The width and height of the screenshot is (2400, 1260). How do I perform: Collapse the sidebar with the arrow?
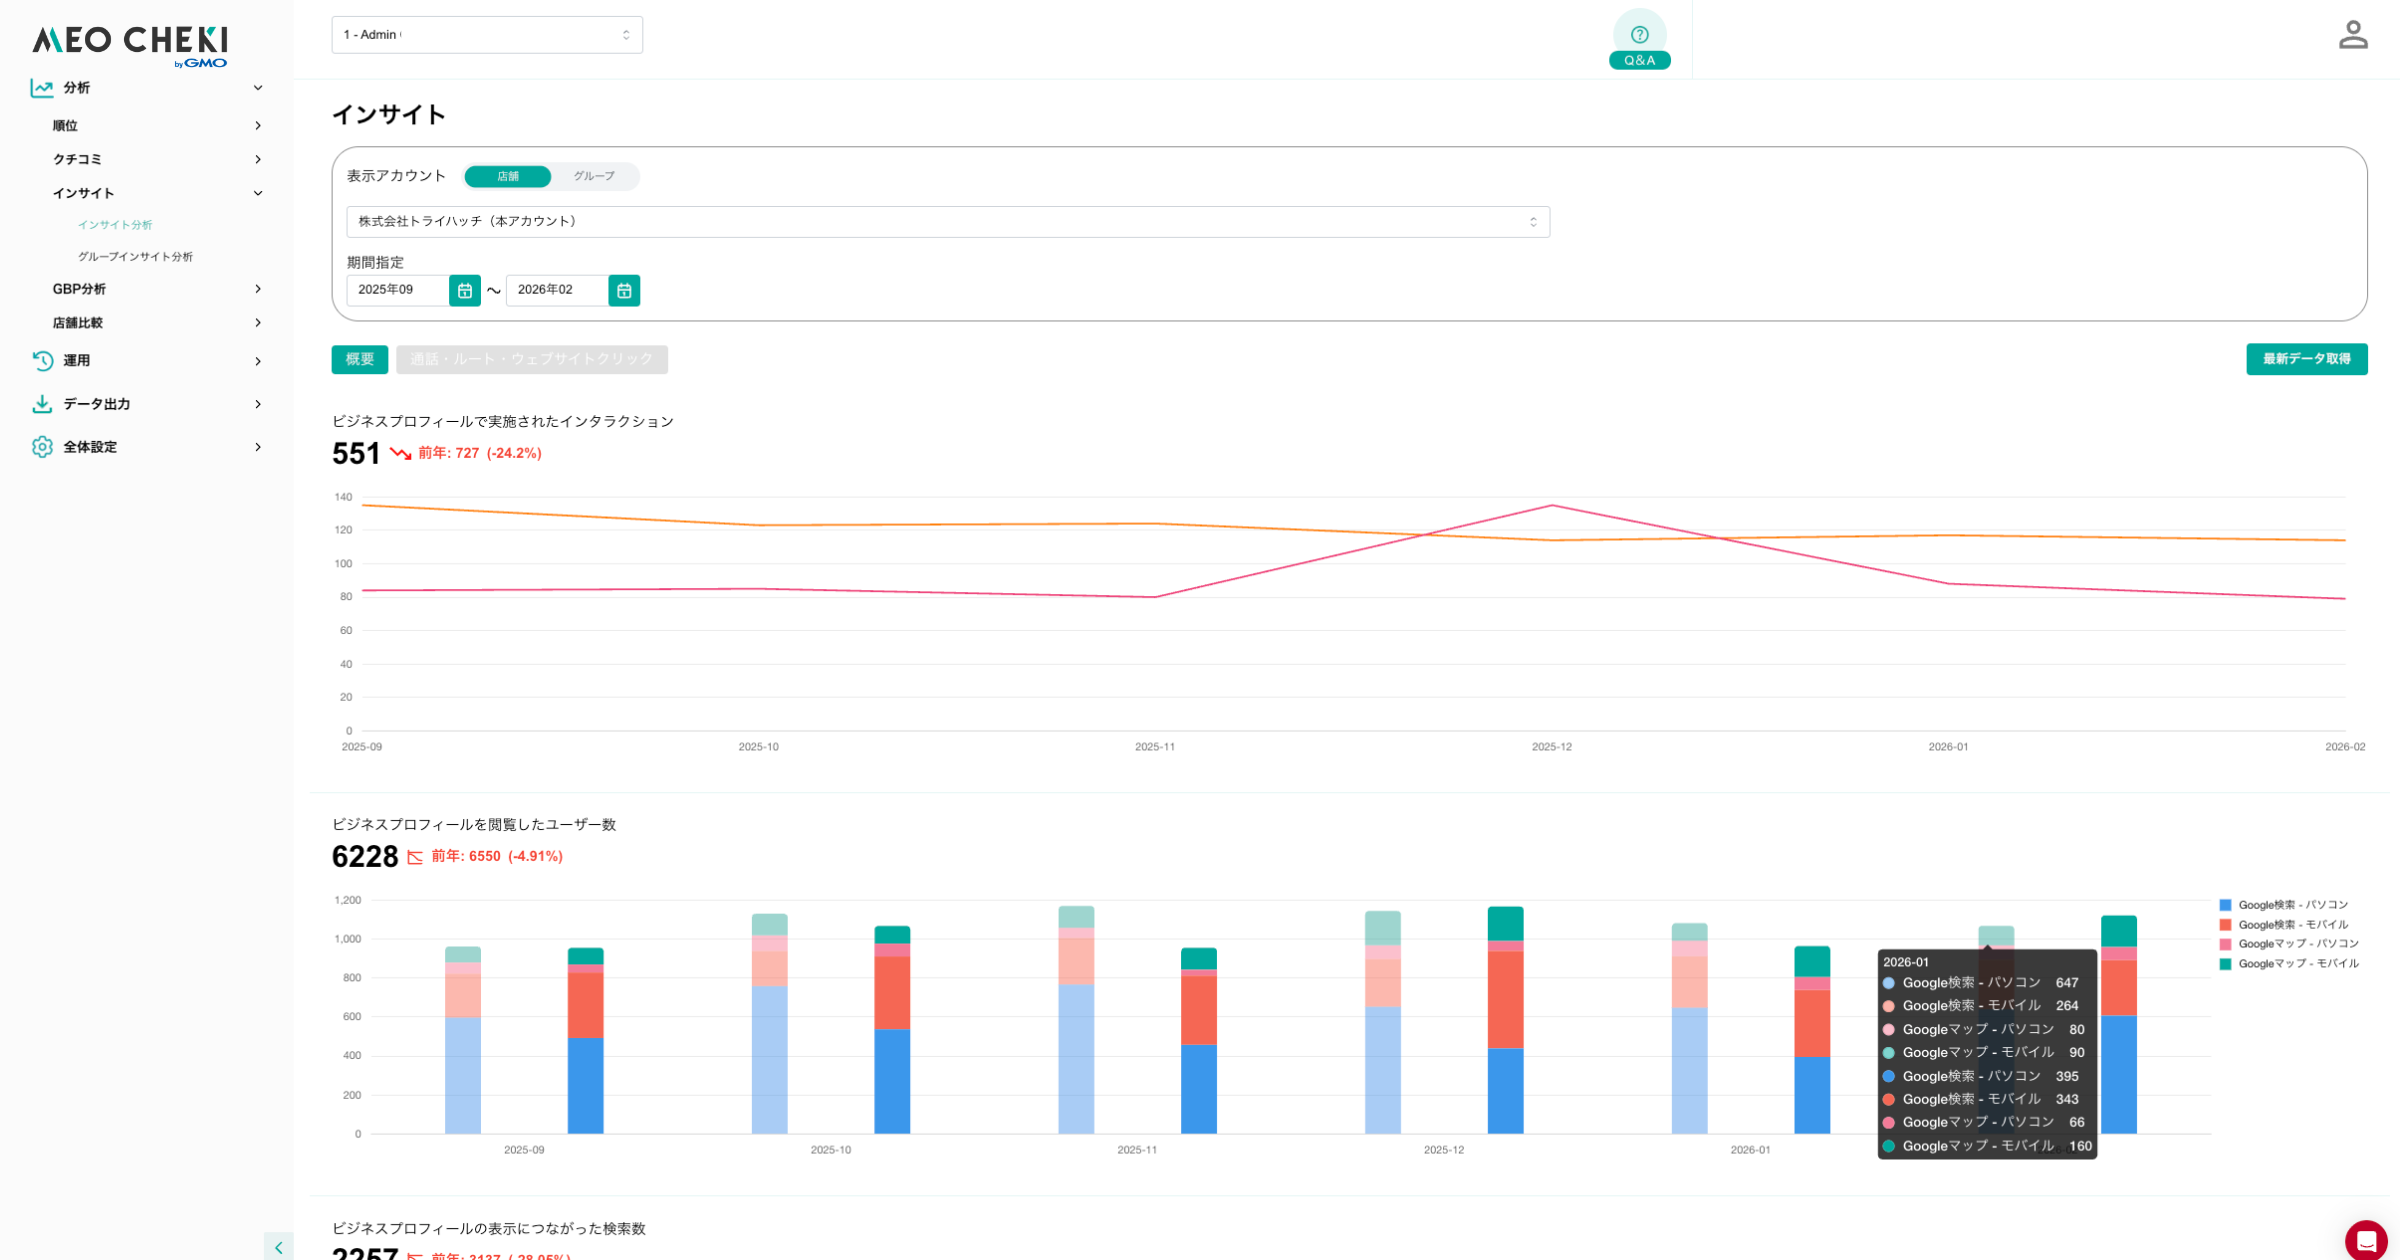coord(279,1247)
